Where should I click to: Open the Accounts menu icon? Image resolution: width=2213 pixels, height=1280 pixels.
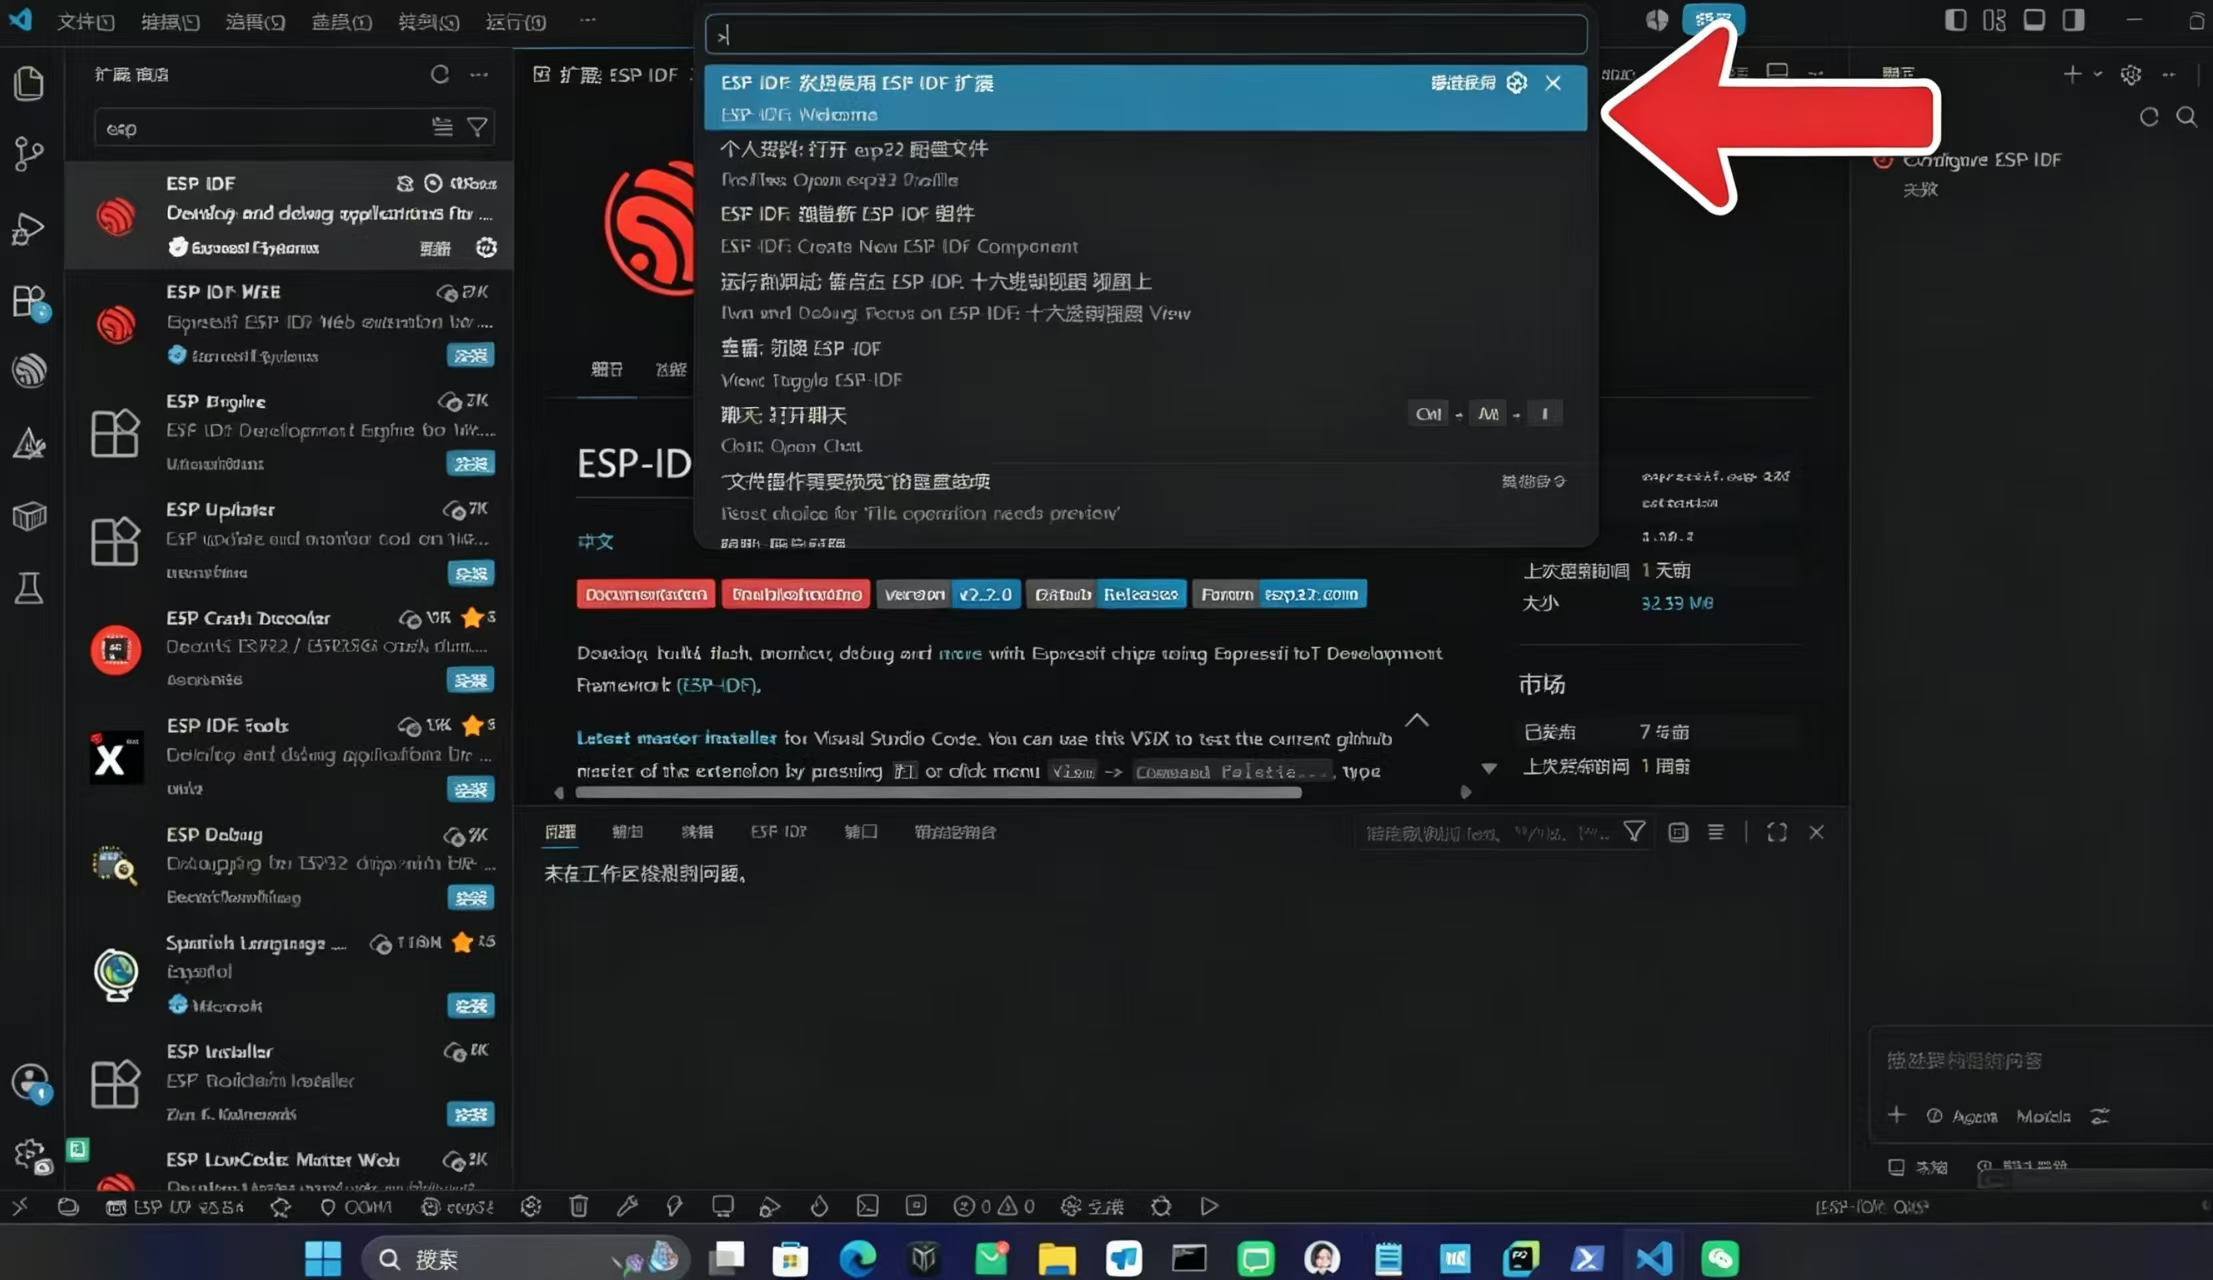(31, 1083)
